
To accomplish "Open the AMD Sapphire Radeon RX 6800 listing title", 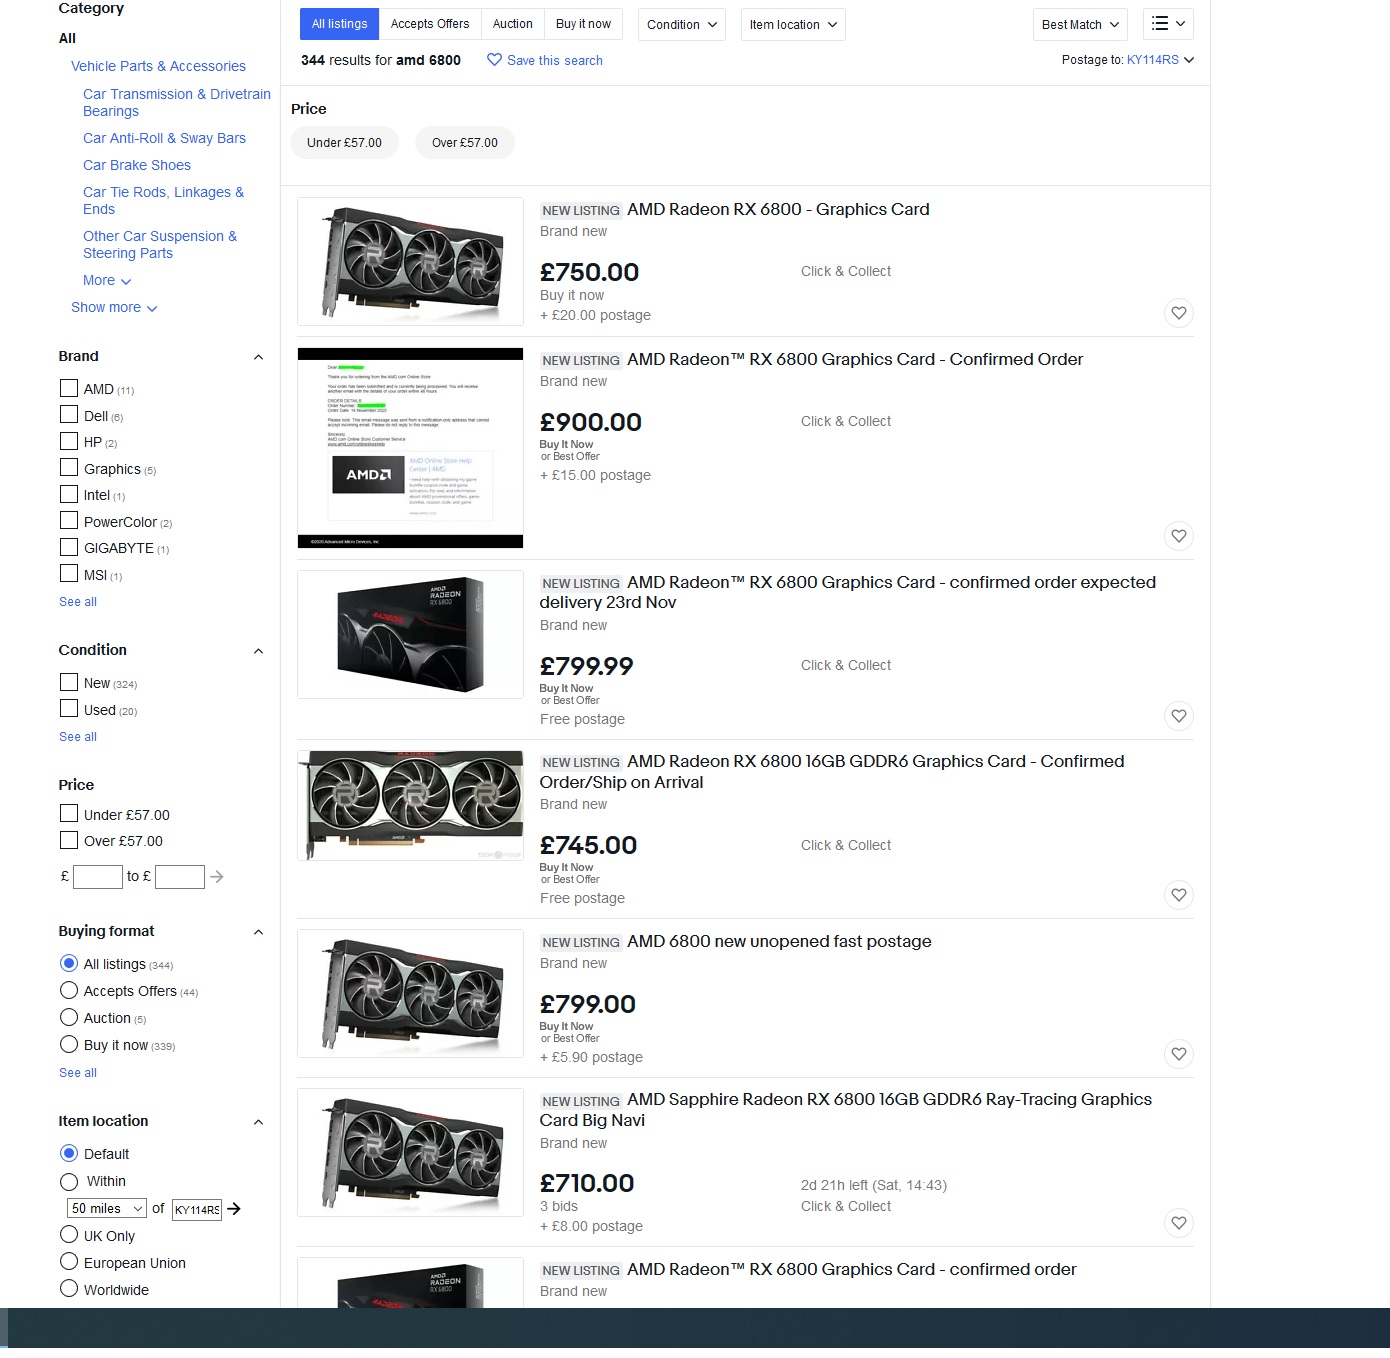I will pos(846,1110).
